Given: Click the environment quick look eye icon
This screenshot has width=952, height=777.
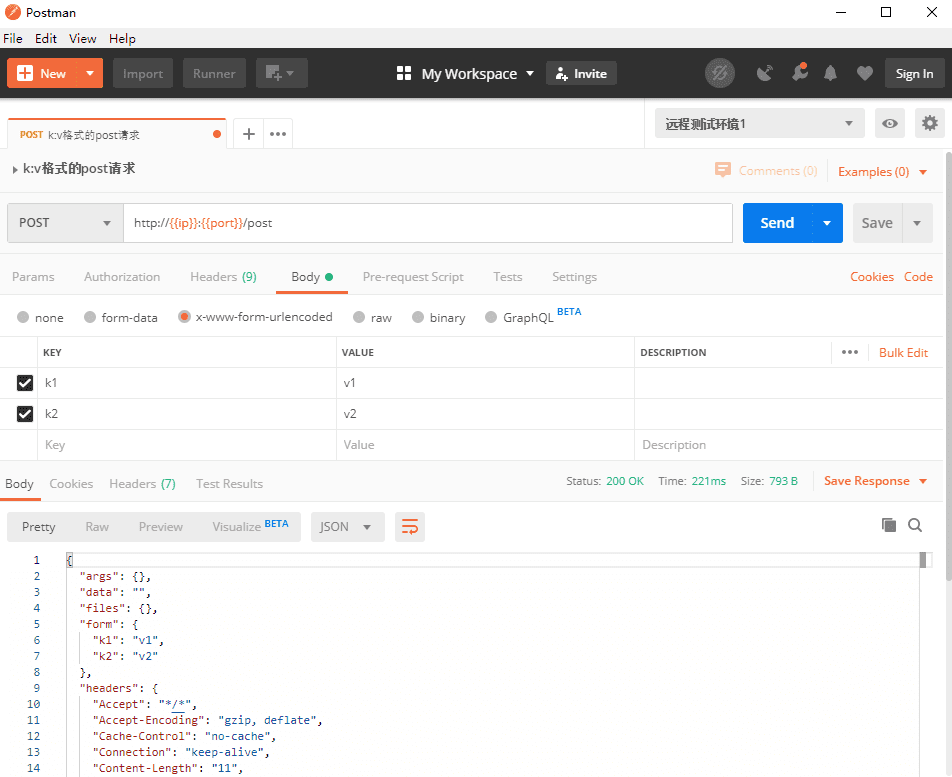Looking at the screenshot, I should (x=889, y=124).
